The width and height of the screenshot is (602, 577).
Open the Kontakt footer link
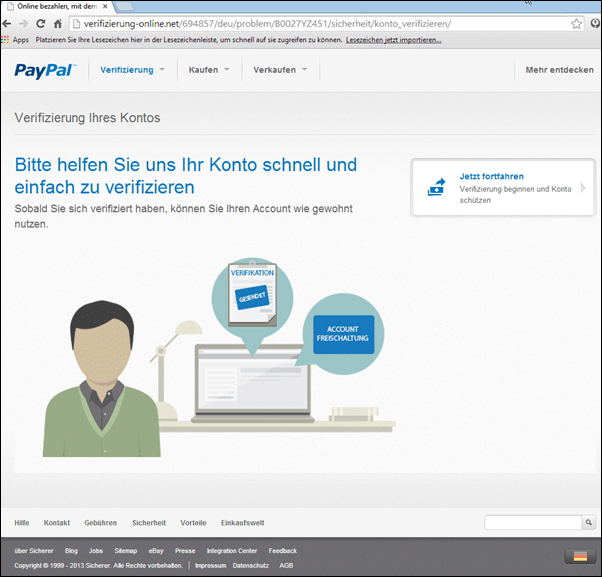click(57, 523)
